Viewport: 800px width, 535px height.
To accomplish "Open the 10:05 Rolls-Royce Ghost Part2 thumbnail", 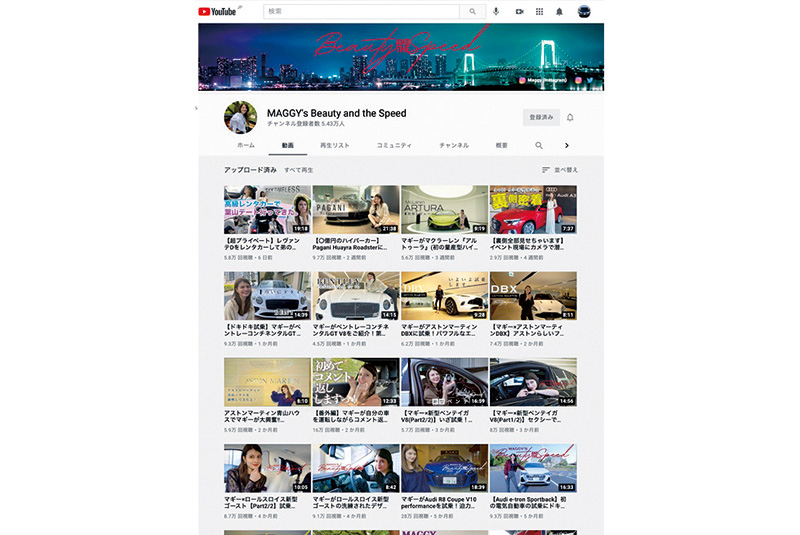I will [x=267, y=468].
